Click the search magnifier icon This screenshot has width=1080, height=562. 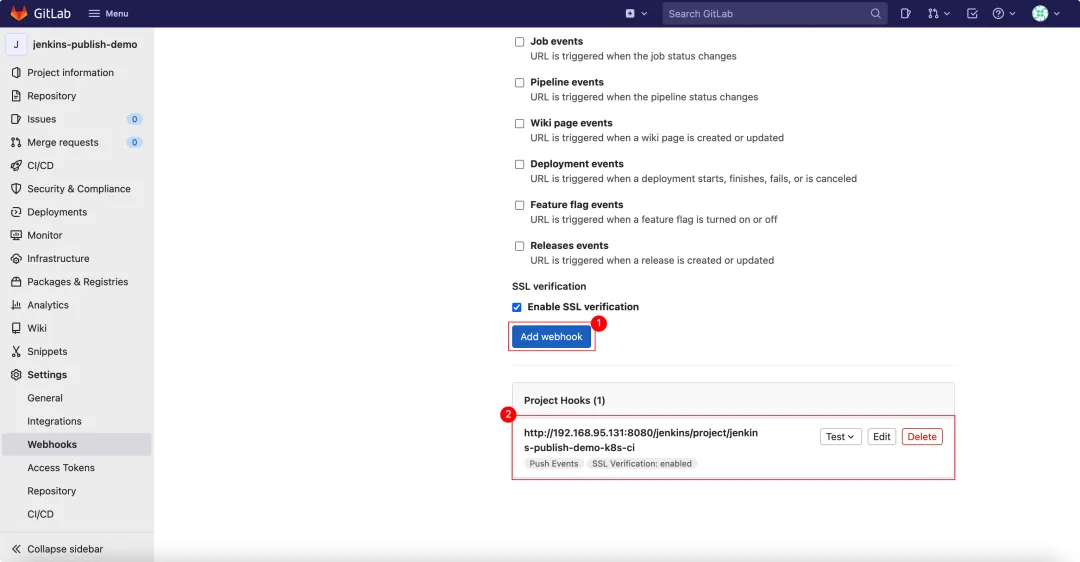point(875,13)
